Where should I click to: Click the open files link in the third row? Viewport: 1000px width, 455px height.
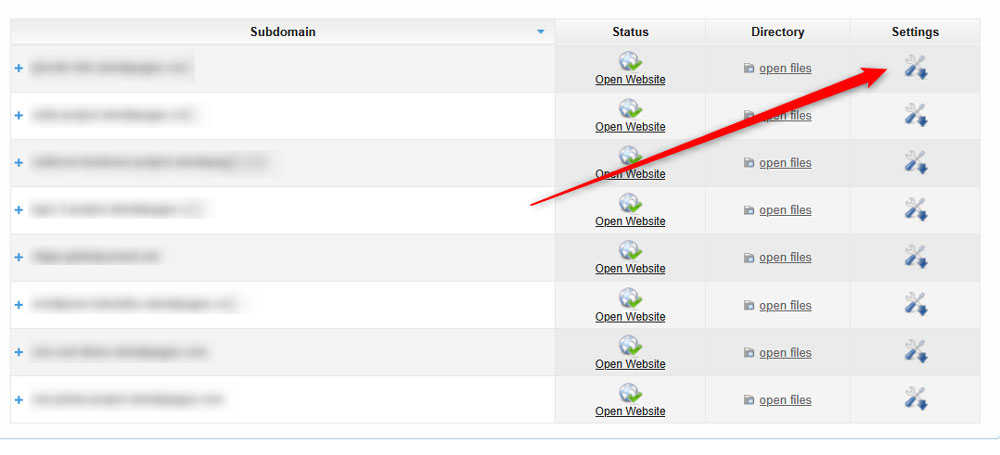[785, 163]
